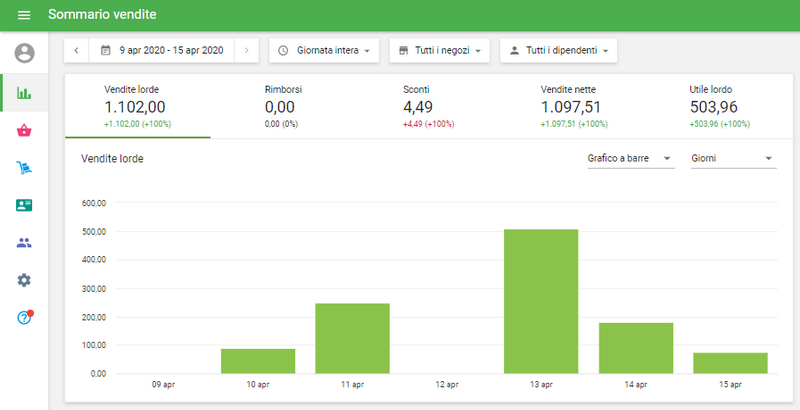Open the hamburger navigation menu
This screenshot has height=410, width=800.
tap(24, 15)
